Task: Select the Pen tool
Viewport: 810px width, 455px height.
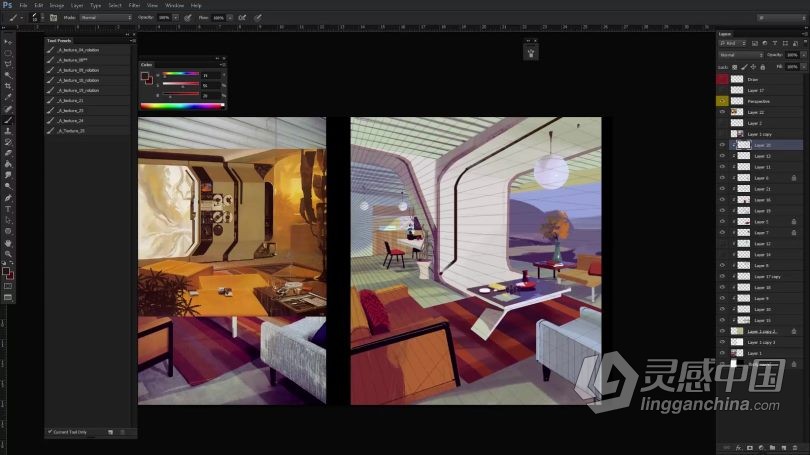Action: (8, 198)
